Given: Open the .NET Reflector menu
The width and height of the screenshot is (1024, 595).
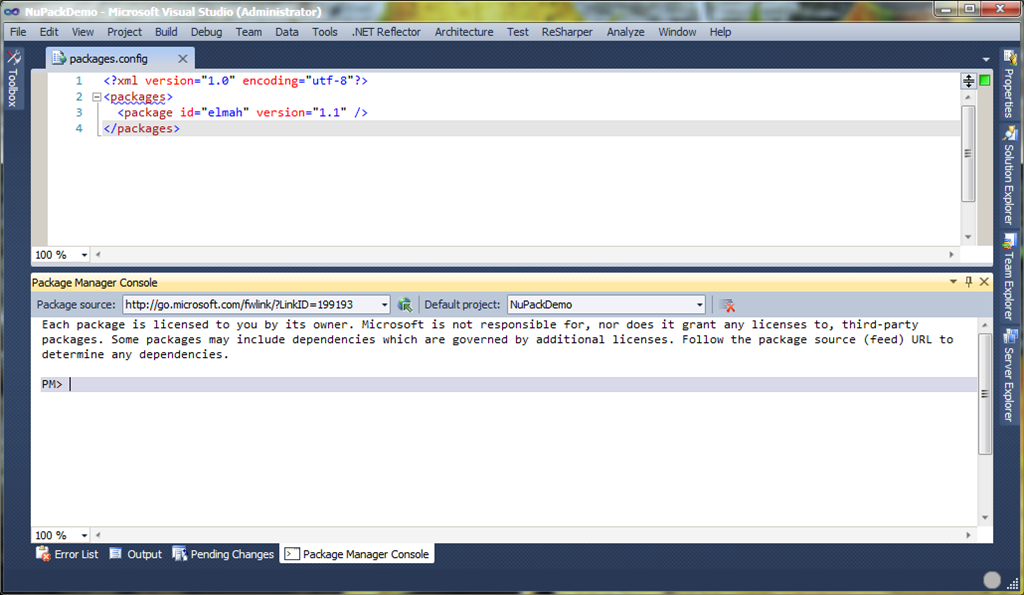Looking at the screenshot, I should [386, 32].
